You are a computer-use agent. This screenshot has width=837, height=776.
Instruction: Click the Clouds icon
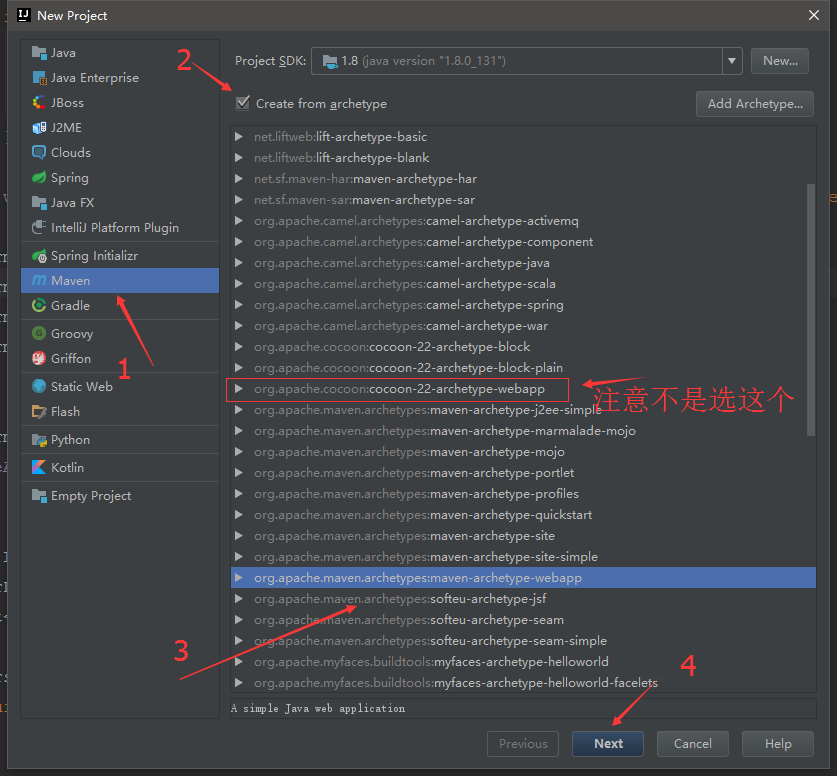coord(39,153)
